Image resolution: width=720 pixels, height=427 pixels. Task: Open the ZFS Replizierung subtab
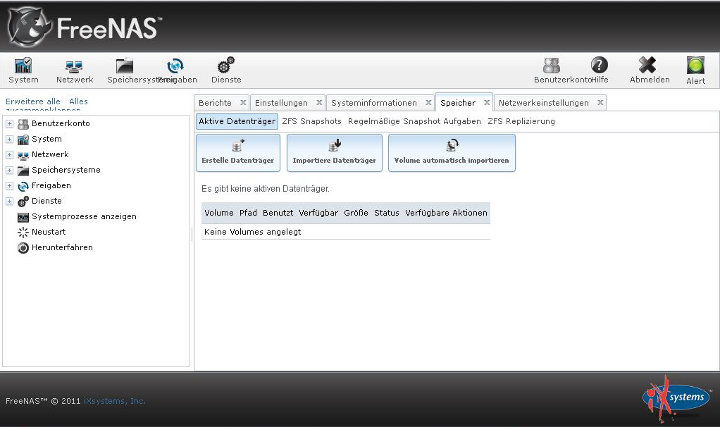(x=521, y=121)
